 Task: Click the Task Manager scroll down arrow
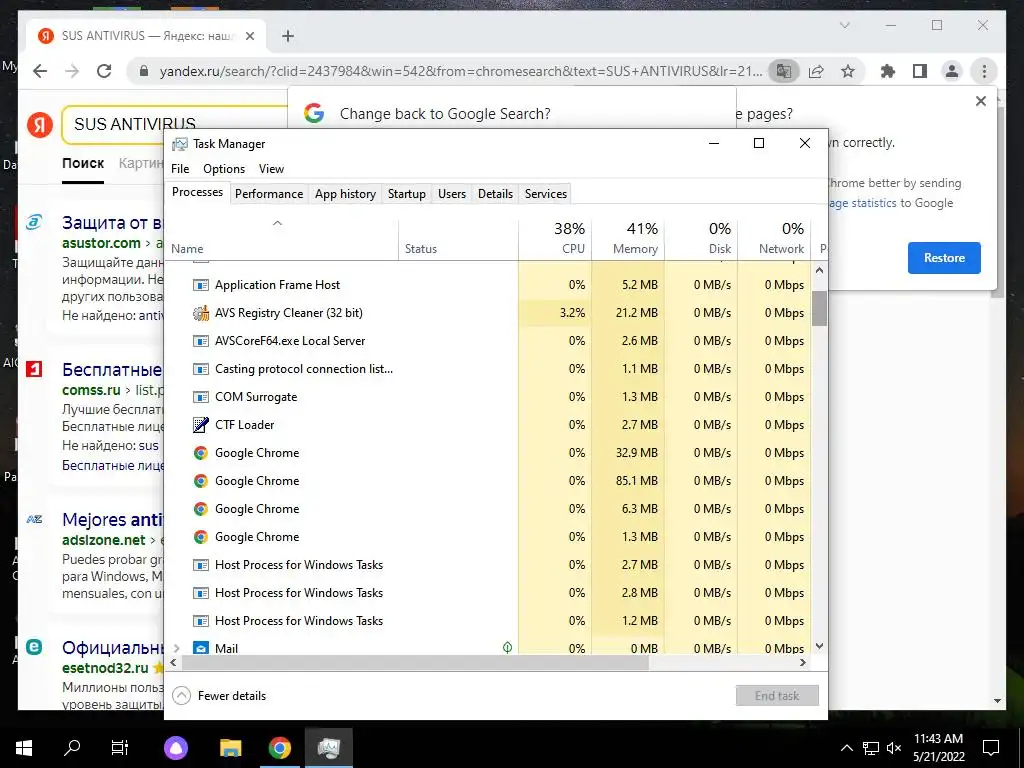(x=819, y=646)
